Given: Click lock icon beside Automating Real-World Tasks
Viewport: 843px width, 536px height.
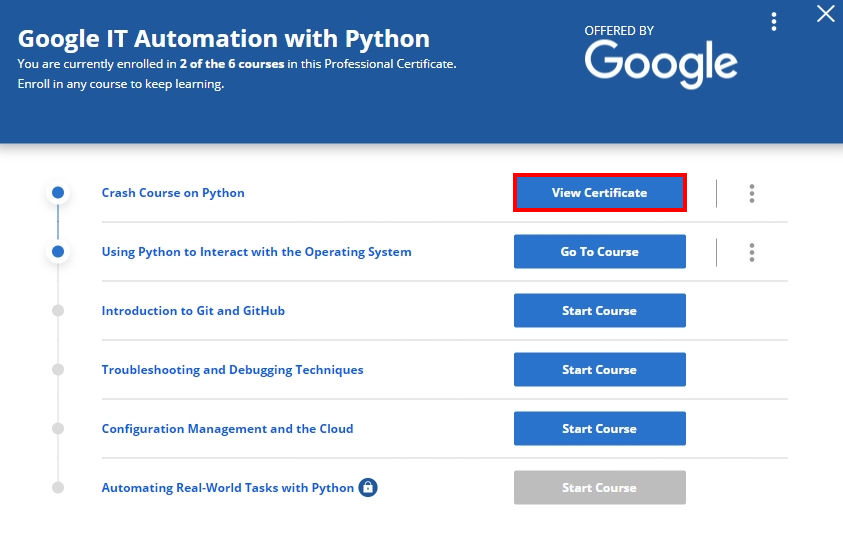Looking at the screenshot, I should pyautogui.click(x=368, y=488).
